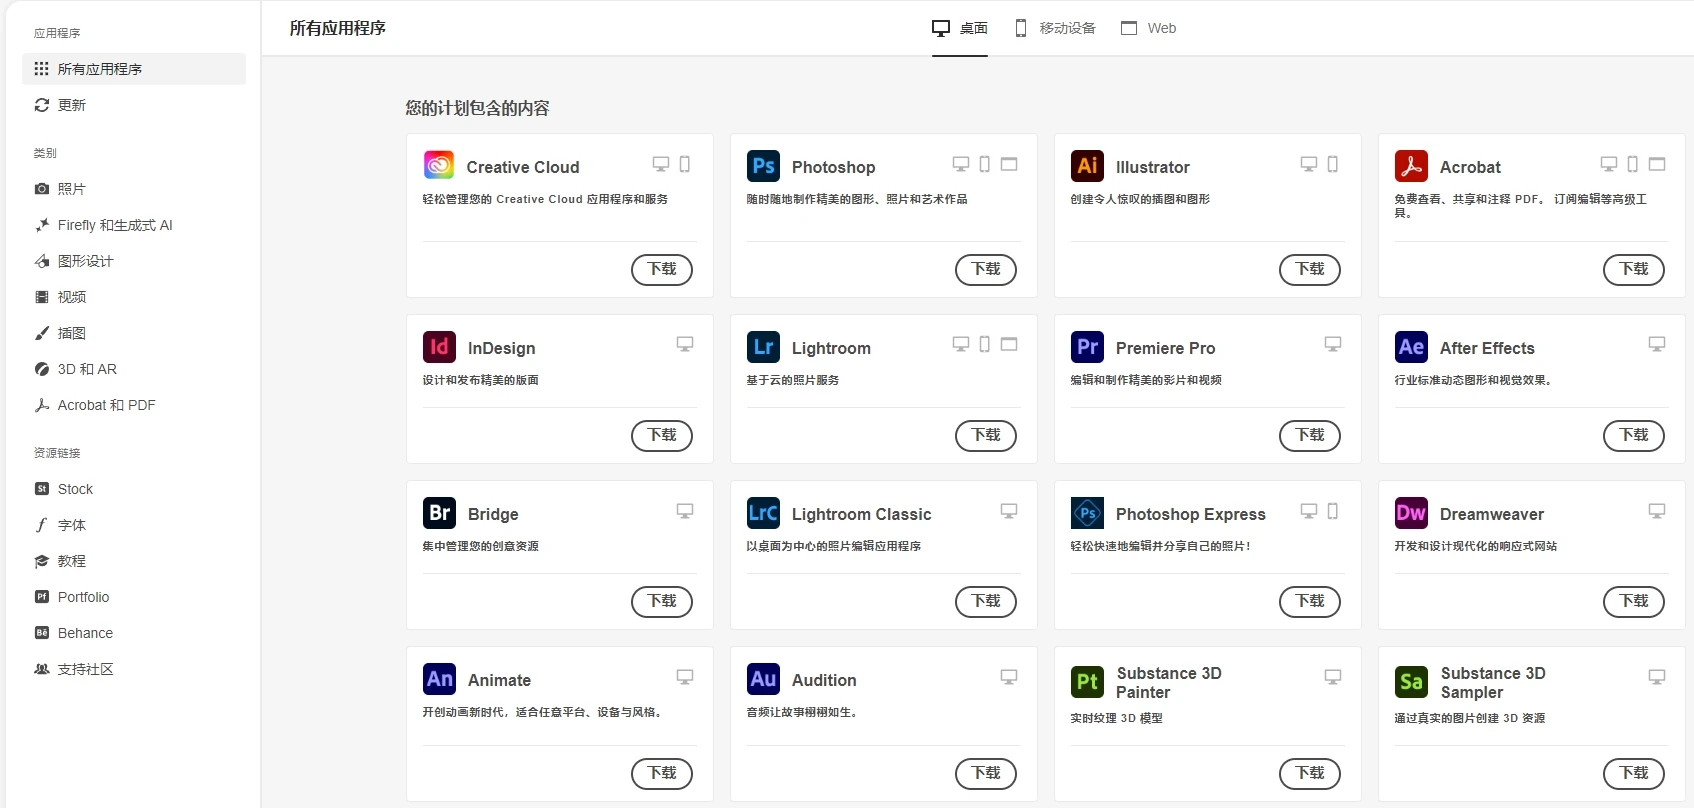Click the After Effects Ae icon
This screenshot has width=1694, height=808.
[x=1411, y=346]
